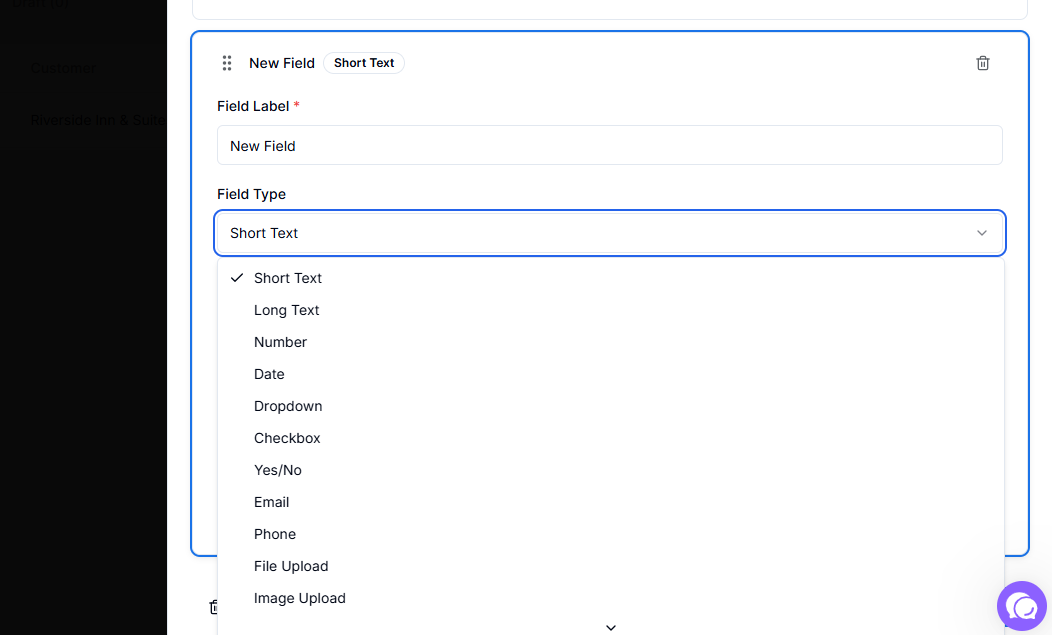Click the checkmark next to Short Text
The width and height of the screenshot is (1052, 635).
click(x=236, y=278)
